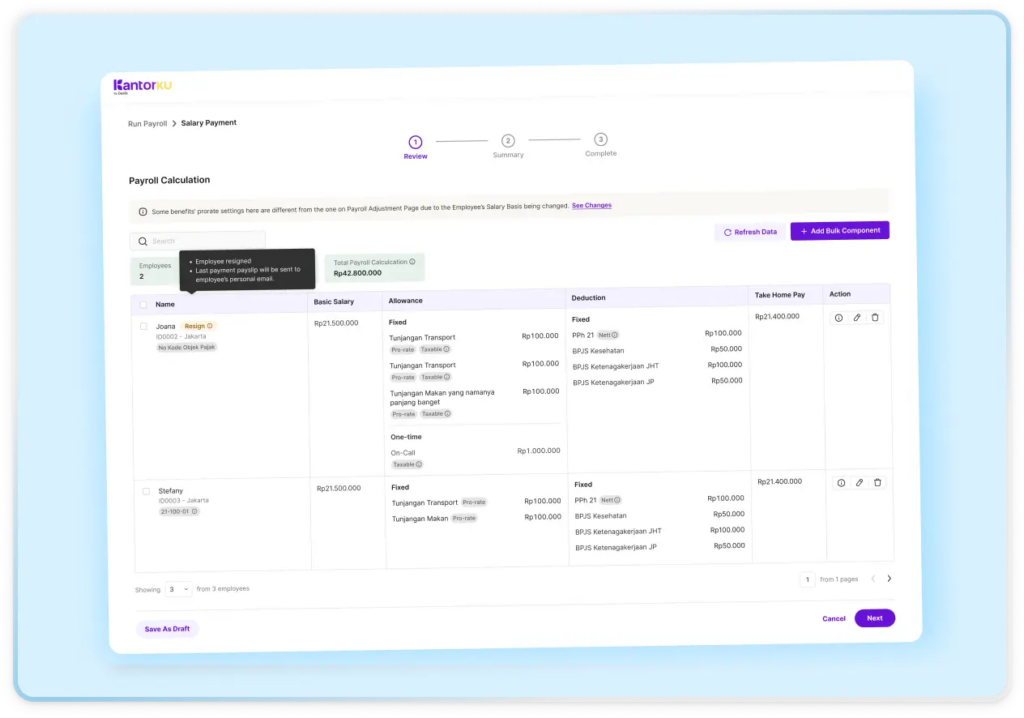The height and width of the screenshot is (718, 1024).
Task: Click the Add Bulk Component button
Action: 839,231
